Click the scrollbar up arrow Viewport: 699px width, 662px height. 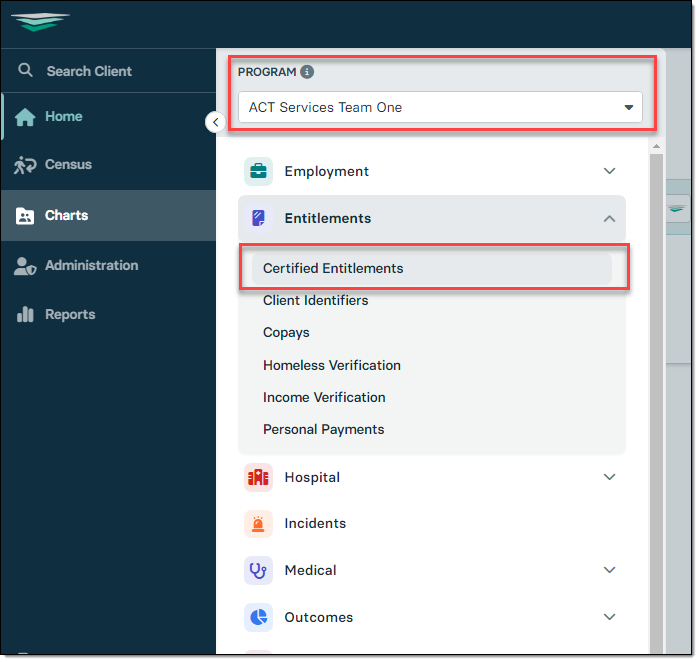[x=656, y=146]
